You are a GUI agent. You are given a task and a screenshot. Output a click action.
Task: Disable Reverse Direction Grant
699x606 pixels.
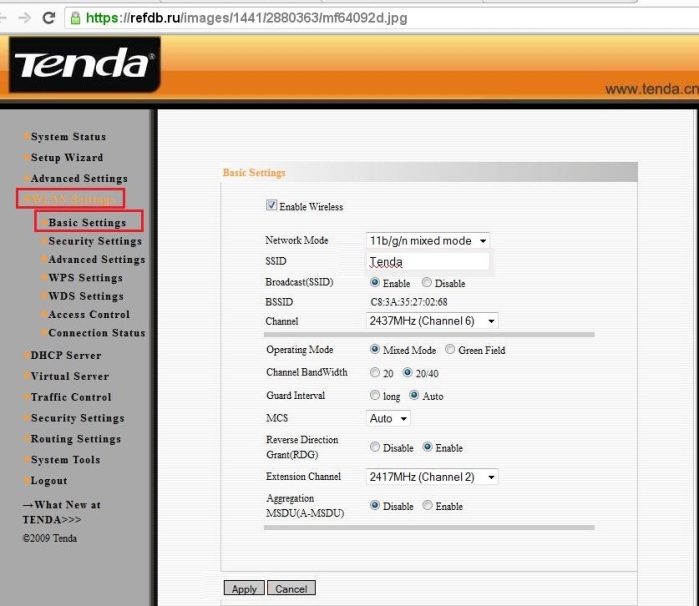click(x=374, y=447)
